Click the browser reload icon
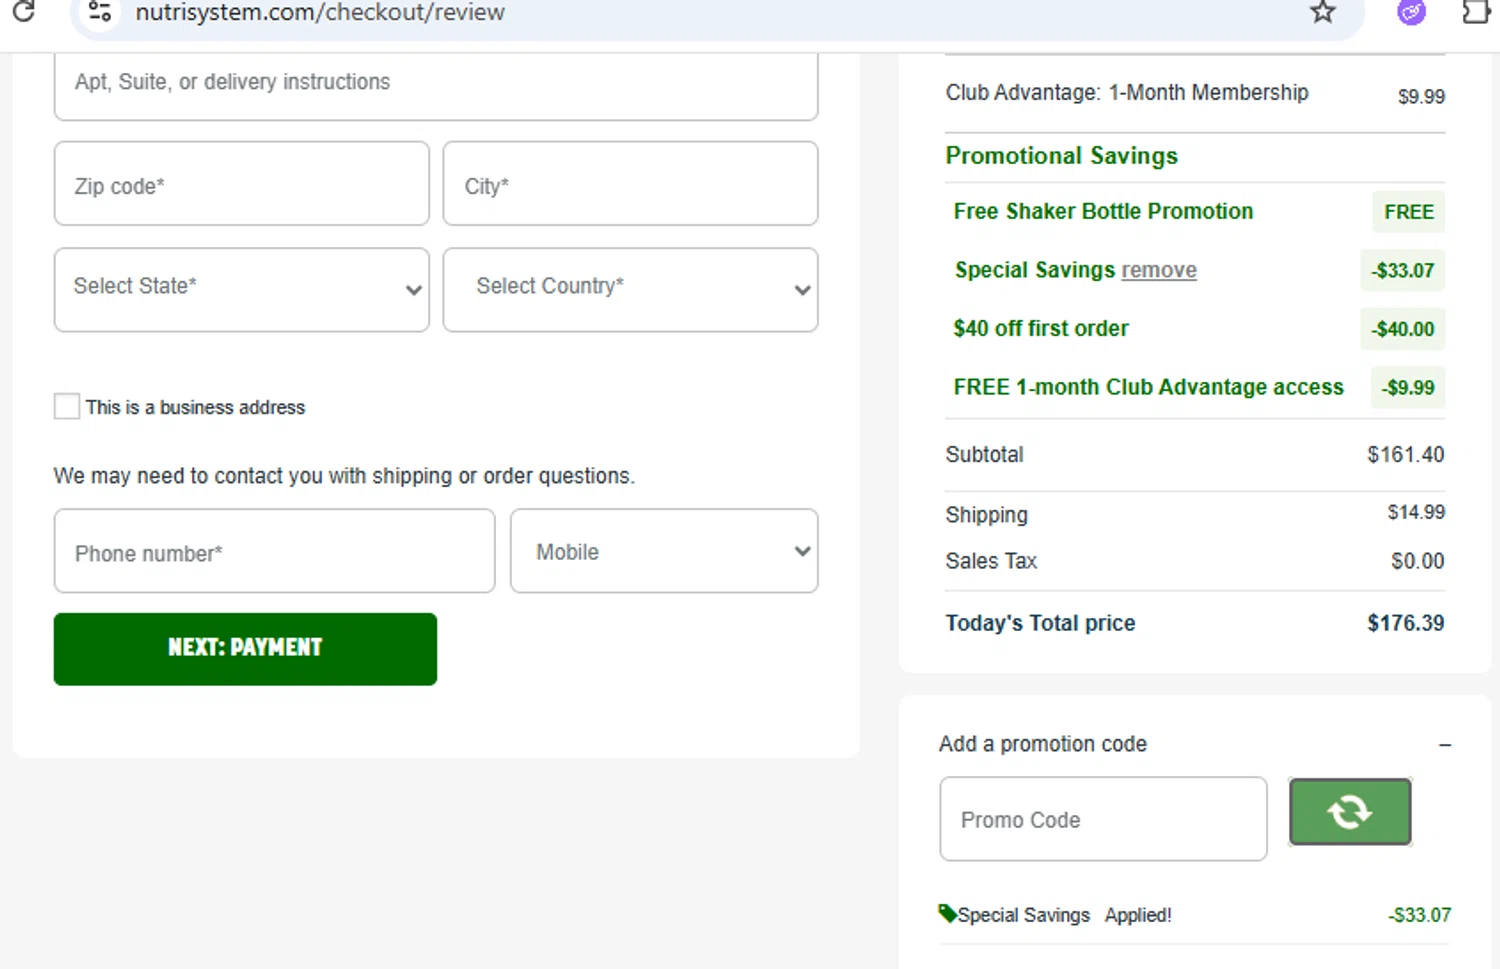 click(23, 11)
